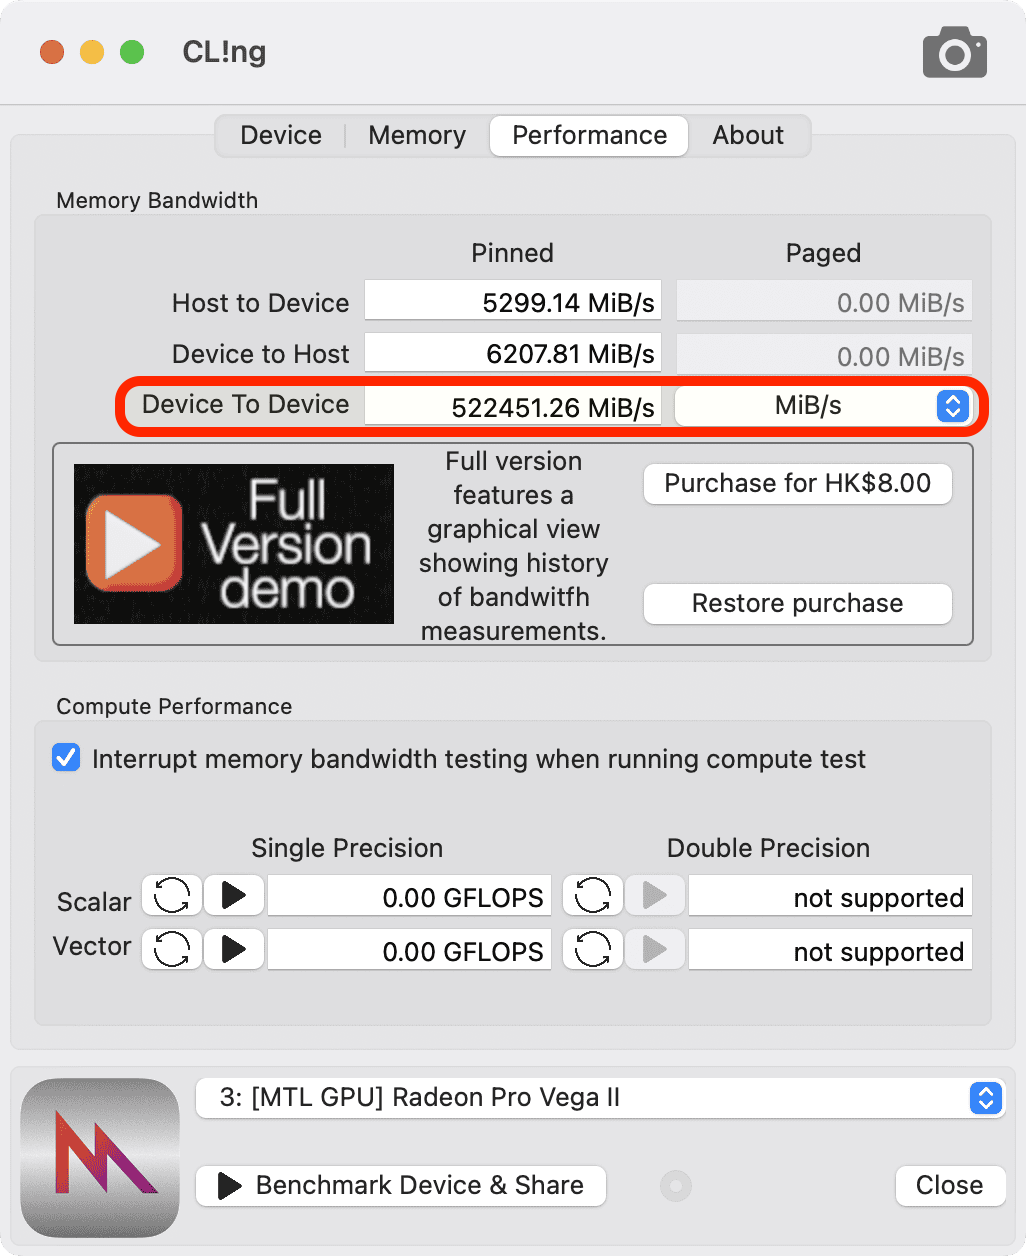
Task: Click the Host to Device pinned value field
Action: coord(512,302)
